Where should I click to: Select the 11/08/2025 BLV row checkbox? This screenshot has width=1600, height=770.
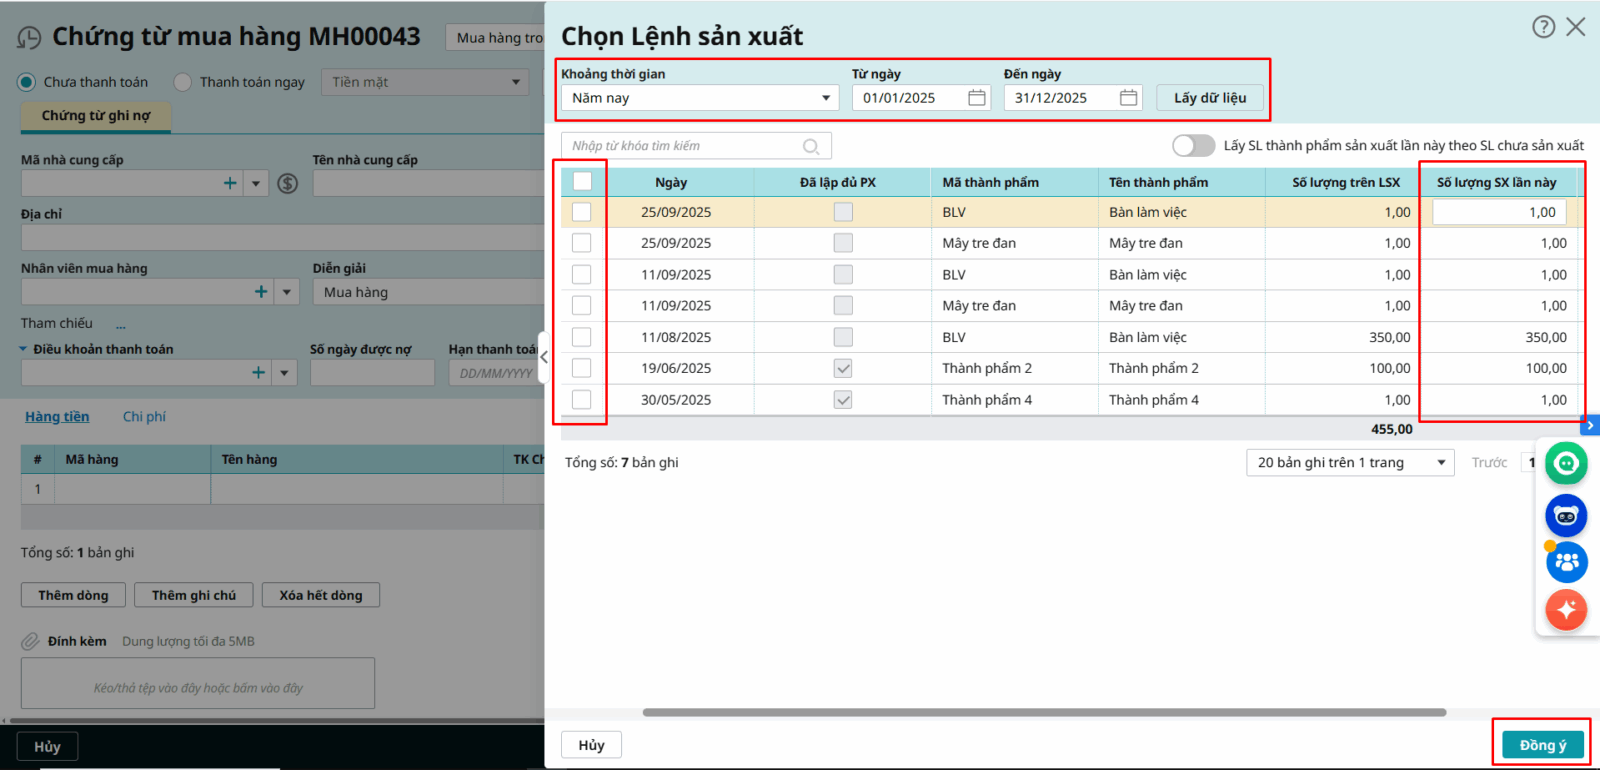[x=582, y=337]
